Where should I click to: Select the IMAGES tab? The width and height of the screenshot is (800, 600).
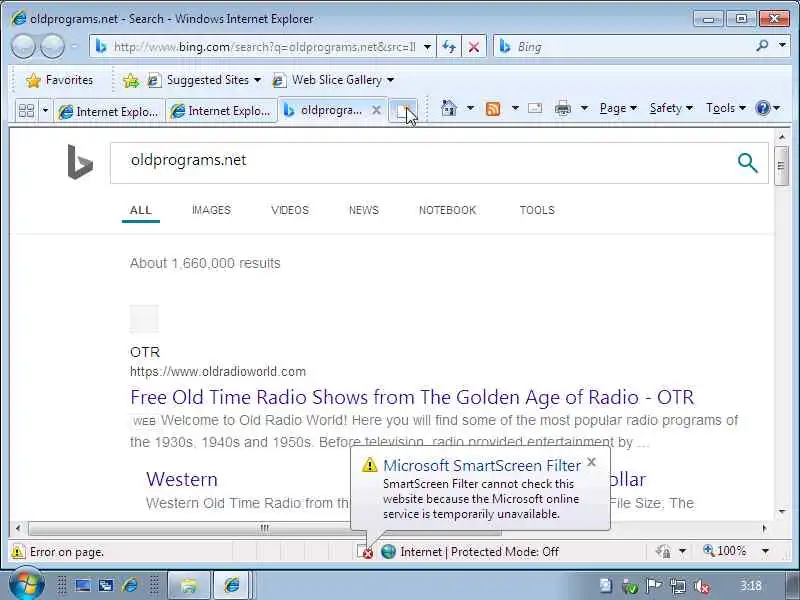click(x=211, y=210)
